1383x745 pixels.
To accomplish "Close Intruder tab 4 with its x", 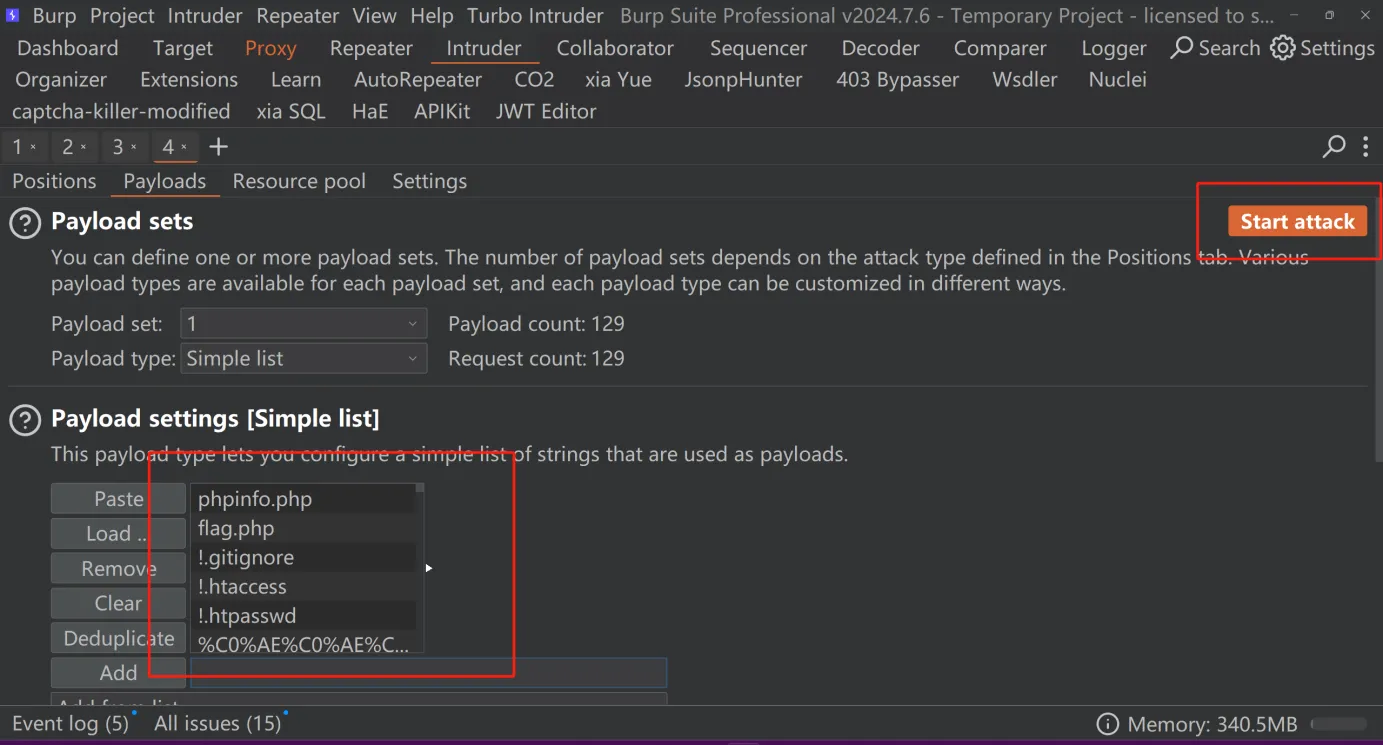I will coord(184,147).
